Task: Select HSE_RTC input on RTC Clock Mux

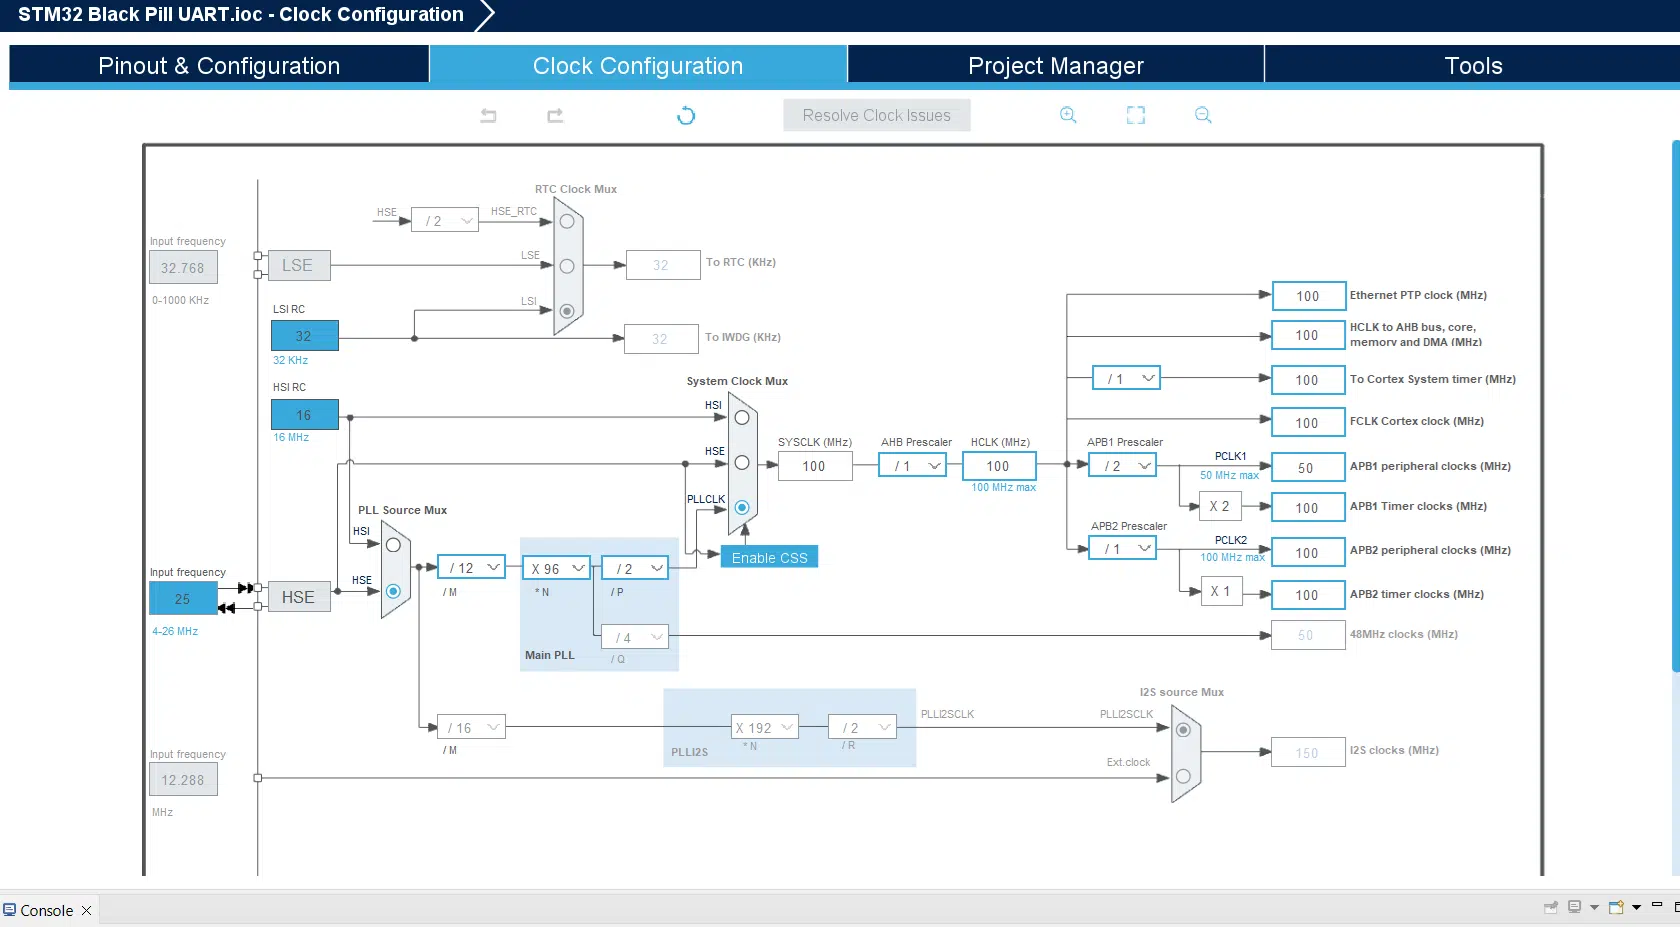Action: 567,221
